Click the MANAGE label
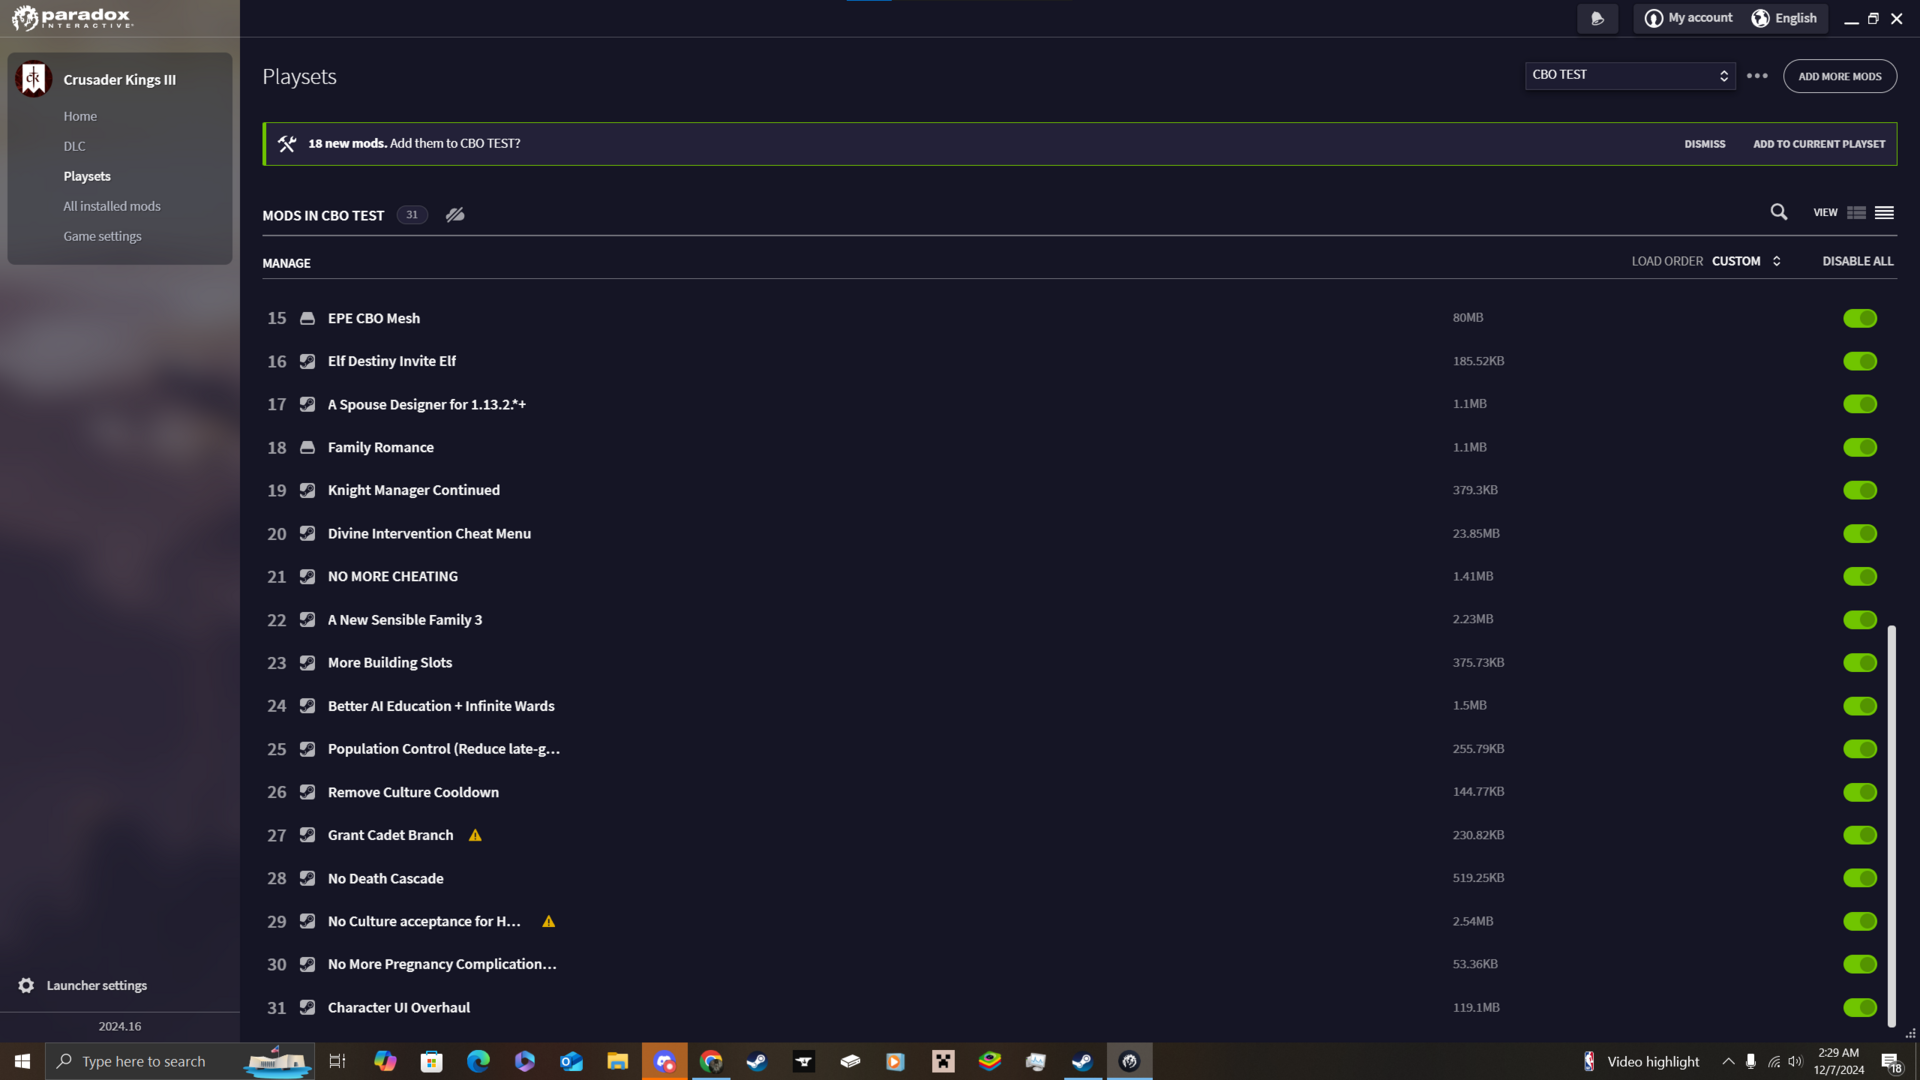The image size is (1920, 1080). [x=286, y=263]
